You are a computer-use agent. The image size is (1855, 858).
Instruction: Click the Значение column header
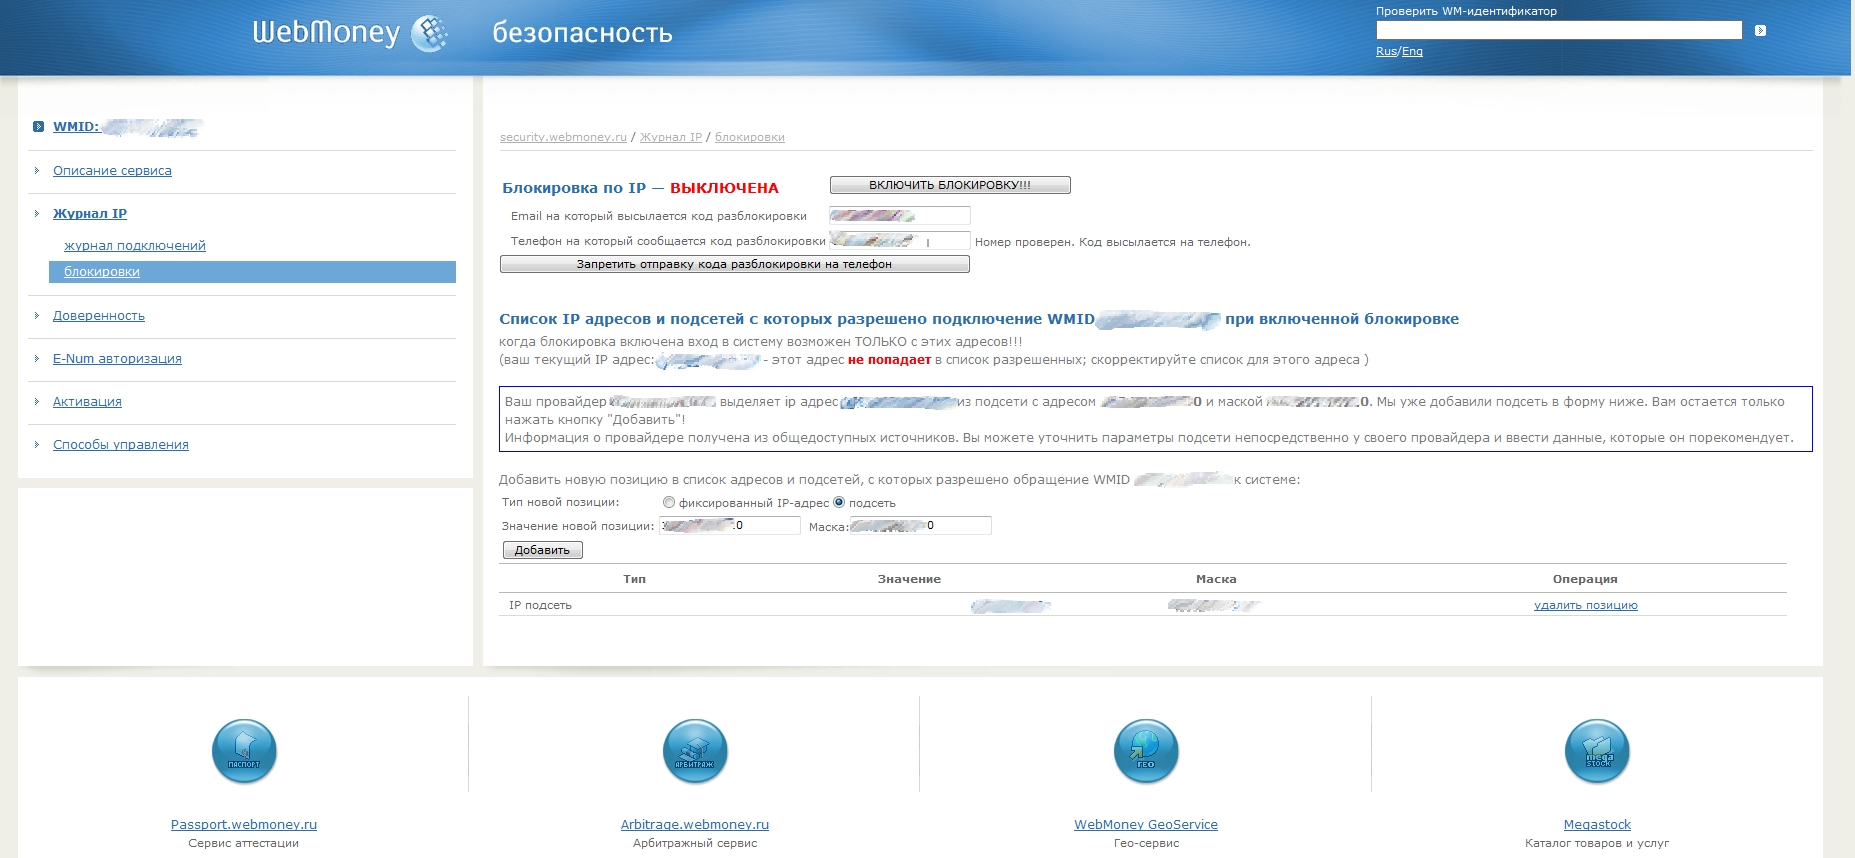[909, 579]
